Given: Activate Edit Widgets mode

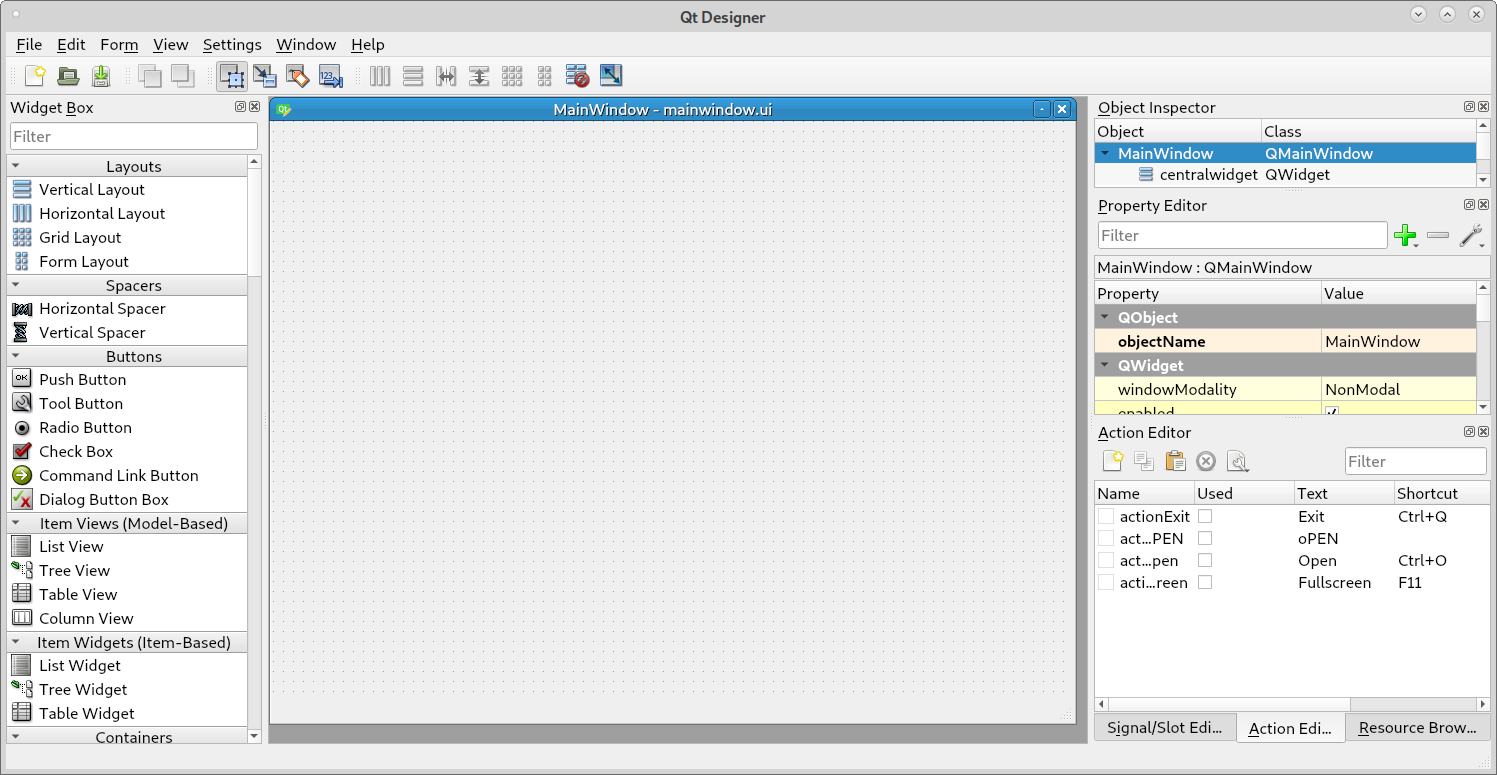Looking at the screenshot, I should click(x=232, y=76).
